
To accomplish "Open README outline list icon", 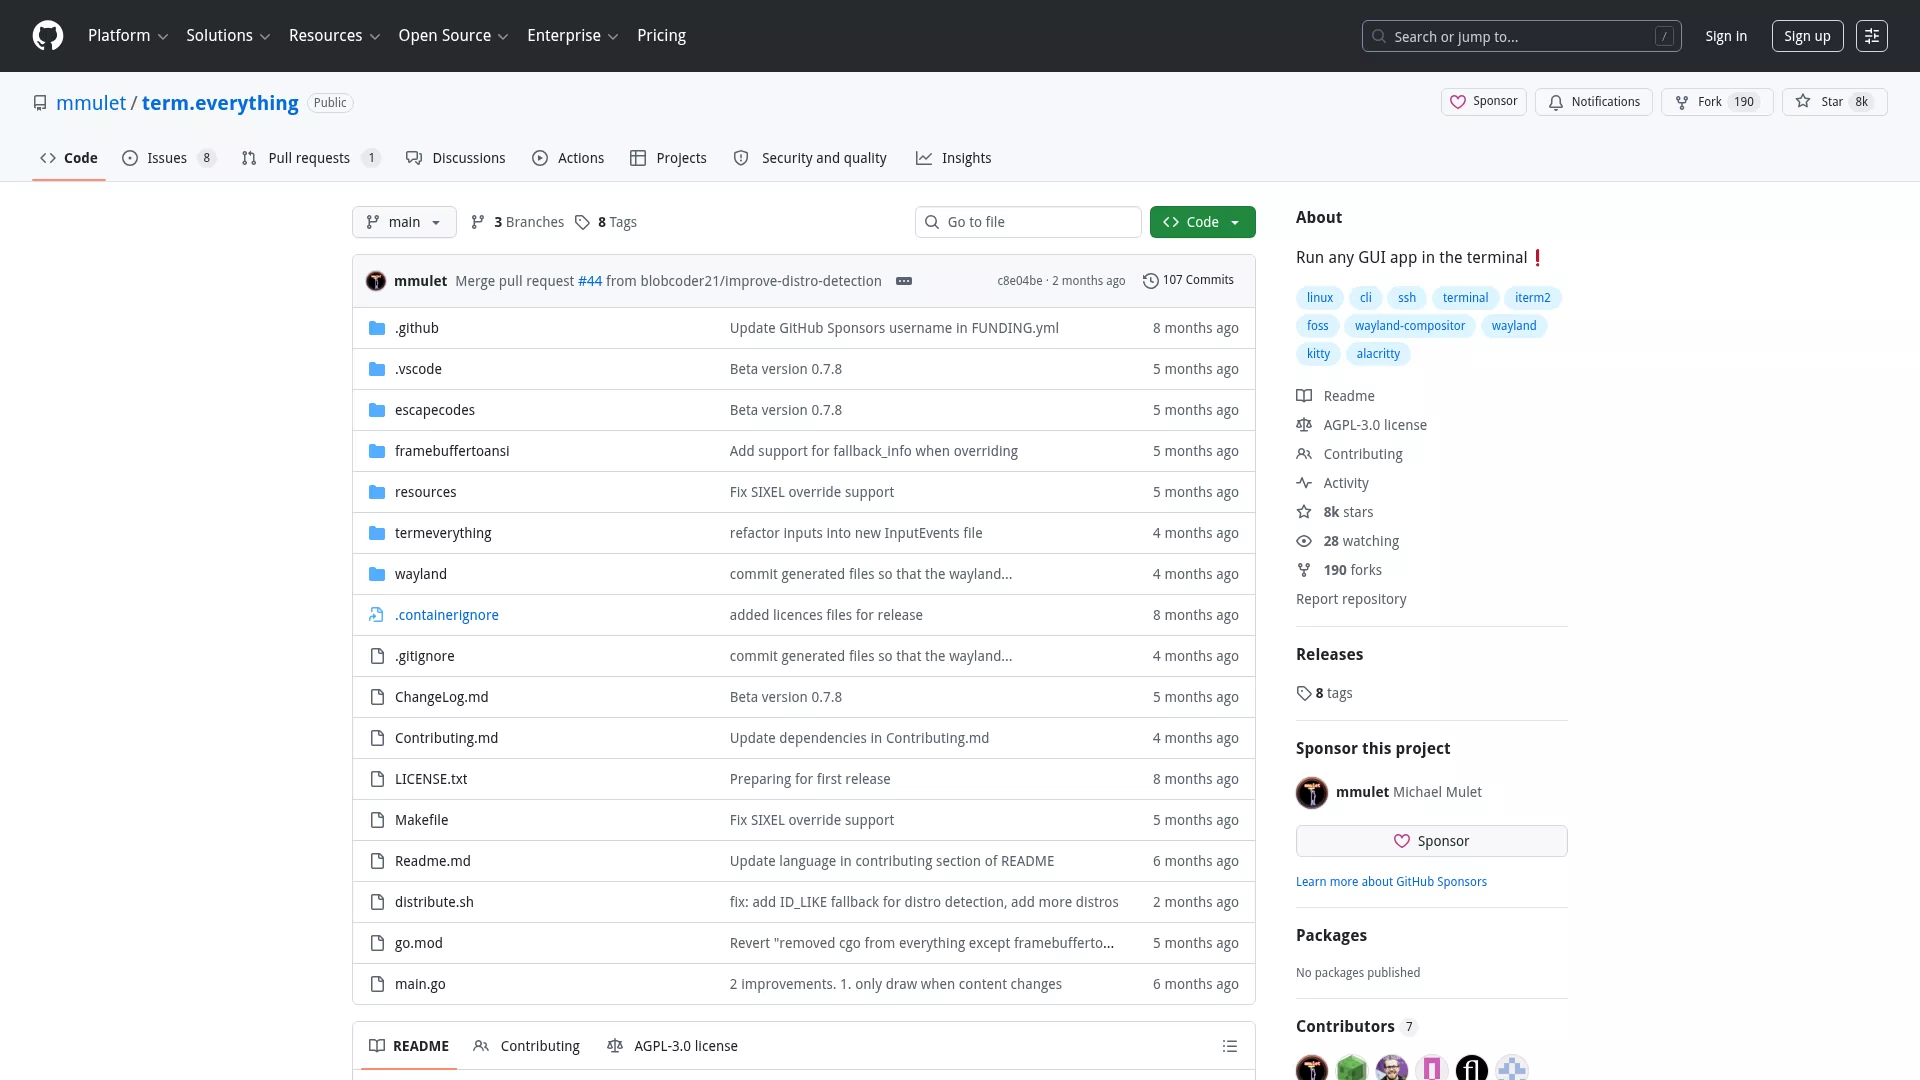I will (1230, 1046).
